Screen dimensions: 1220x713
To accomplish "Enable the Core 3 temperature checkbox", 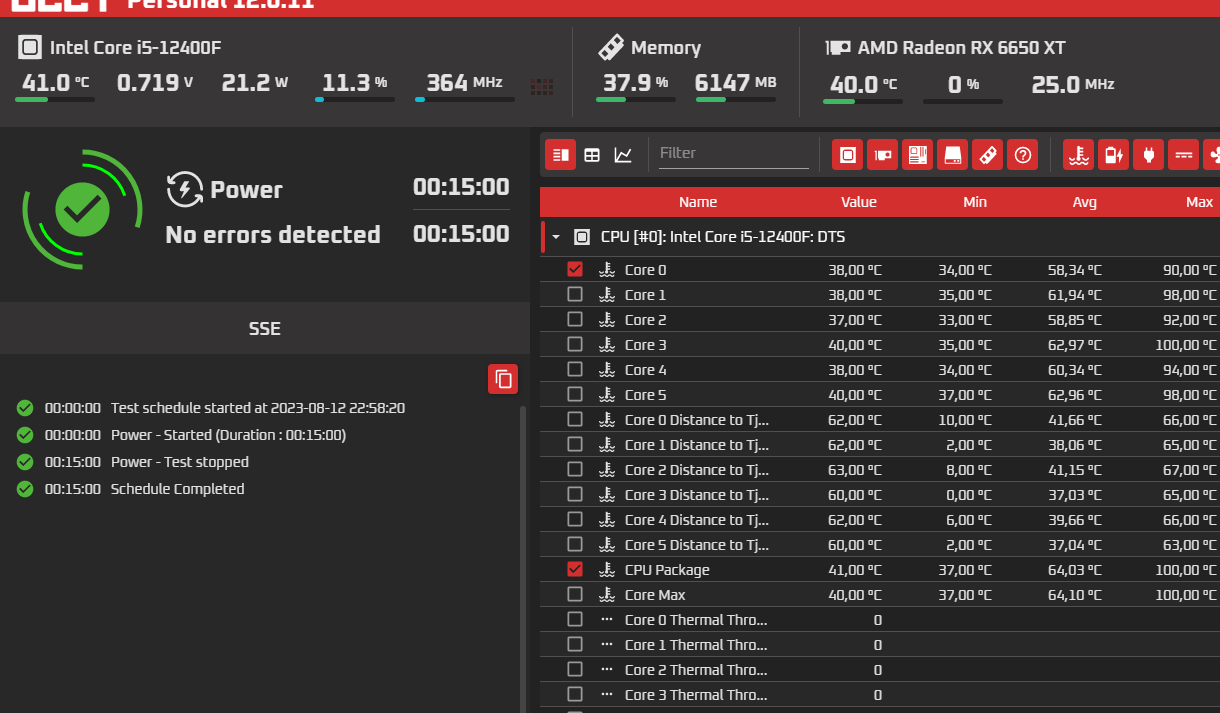I will pyautogui.click(x=575, y=344).
